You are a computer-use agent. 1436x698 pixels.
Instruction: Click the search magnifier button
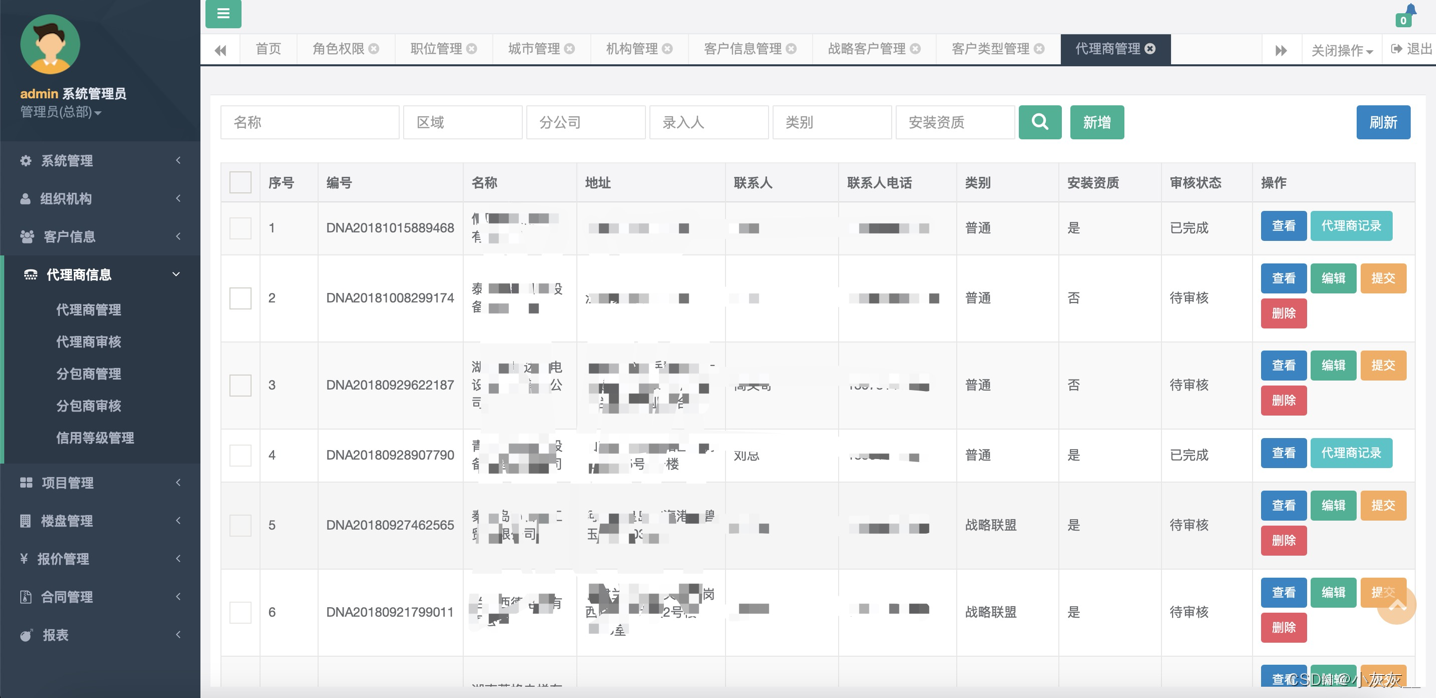click(1040, 122)
